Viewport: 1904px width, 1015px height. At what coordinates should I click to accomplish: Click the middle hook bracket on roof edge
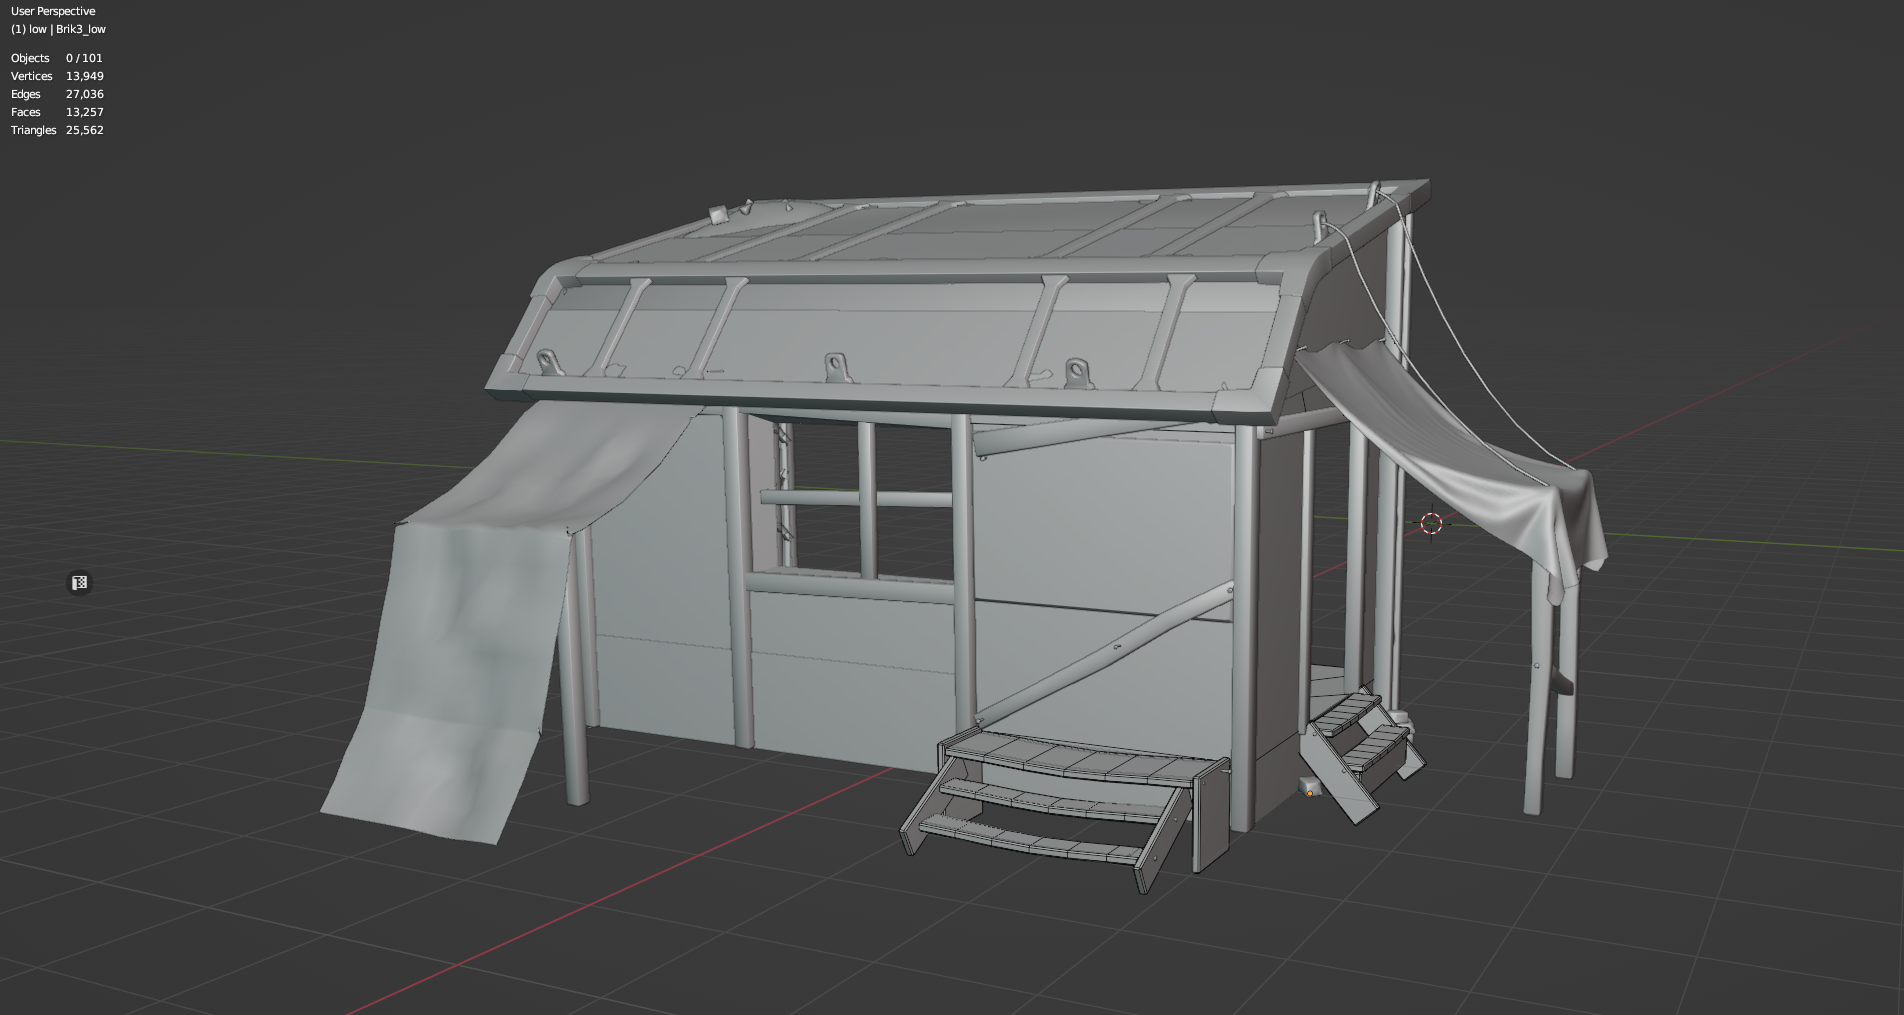click(x=836, y=368)
